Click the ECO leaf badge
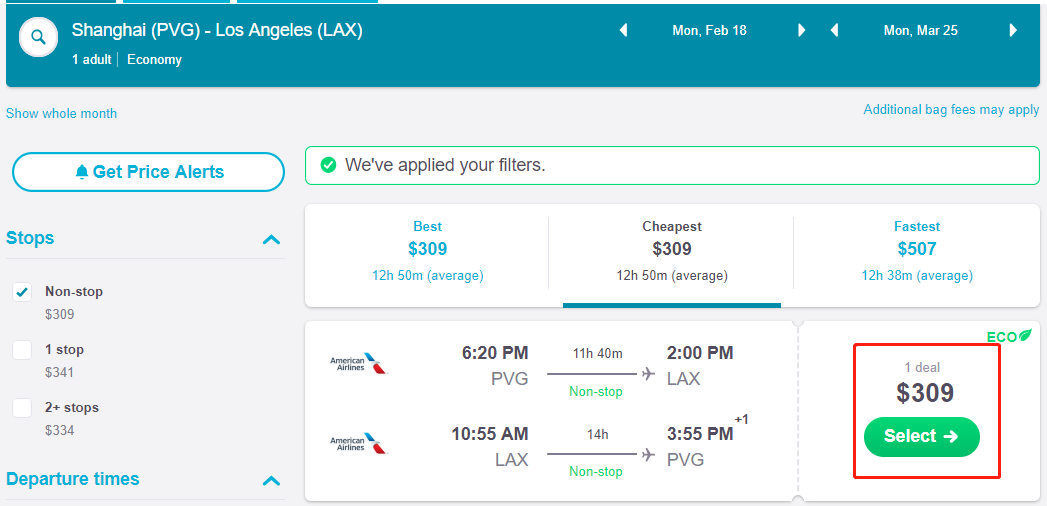 pyautogui.click(x=1009, y=336)
